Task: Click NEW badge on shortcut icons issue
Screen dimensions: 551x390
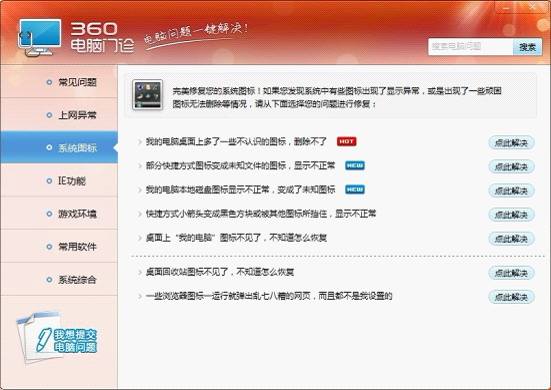Action: (x=355, y=165)
